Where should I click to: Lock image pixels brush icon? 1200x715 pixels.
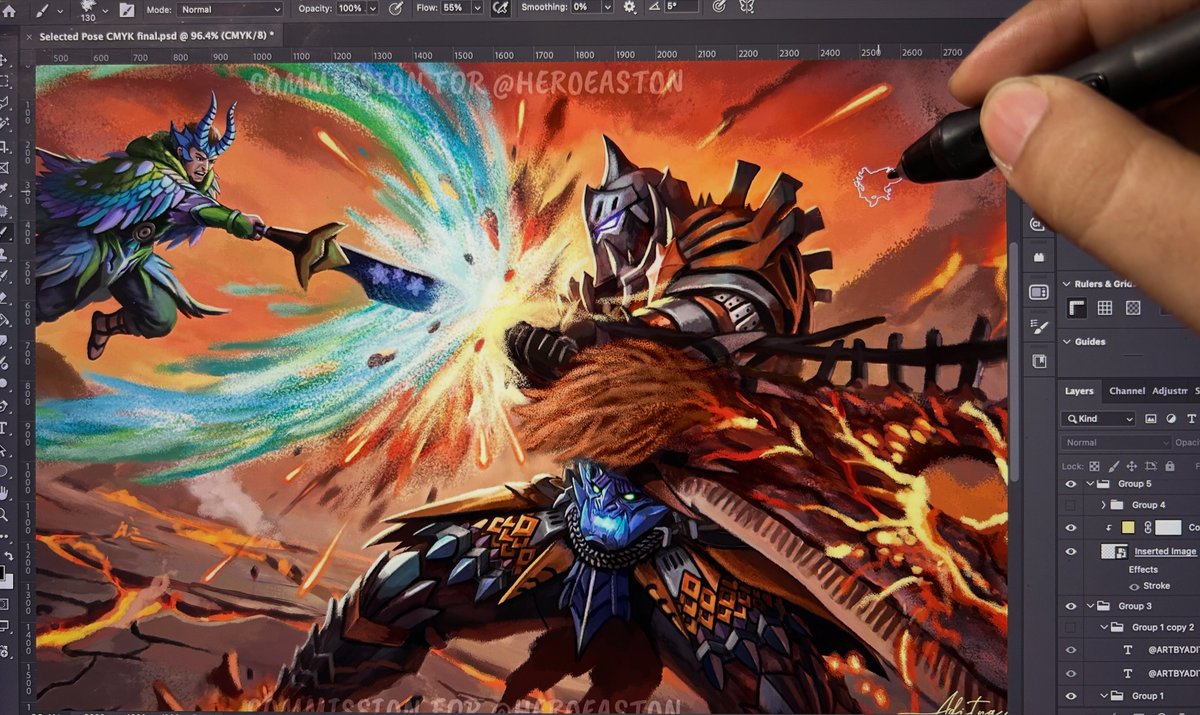1112,466
